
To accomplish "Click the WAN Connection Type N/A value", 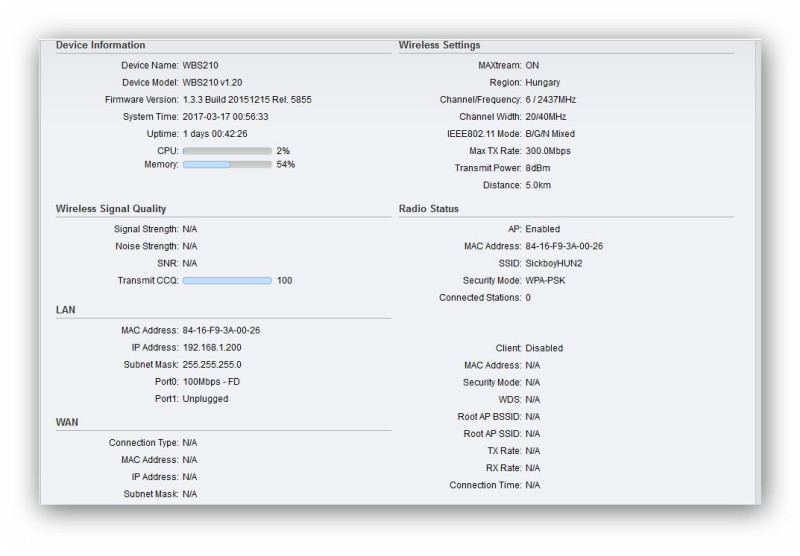I will point(190,443).
